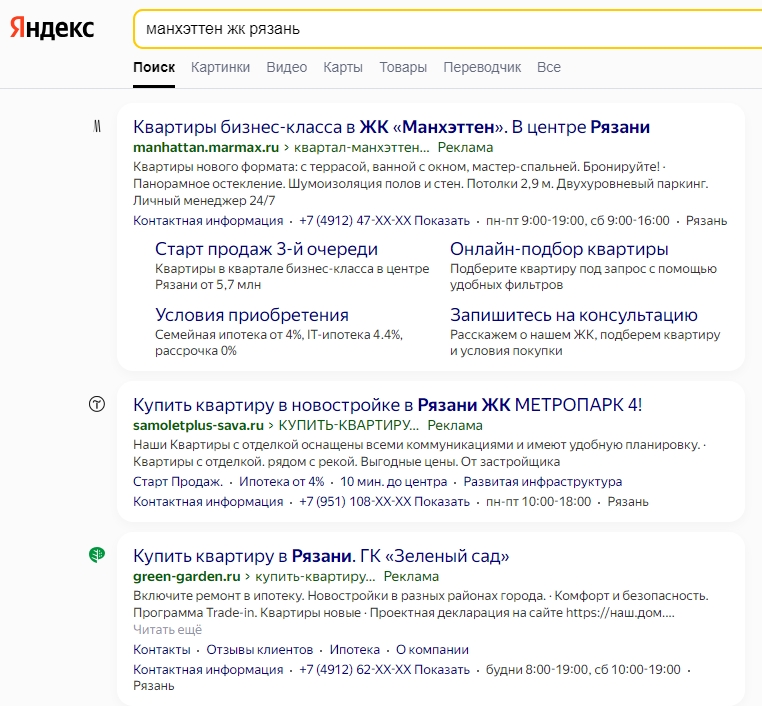
Task: Click Запишитесь на консультацию link
Action: coord(574,315)
